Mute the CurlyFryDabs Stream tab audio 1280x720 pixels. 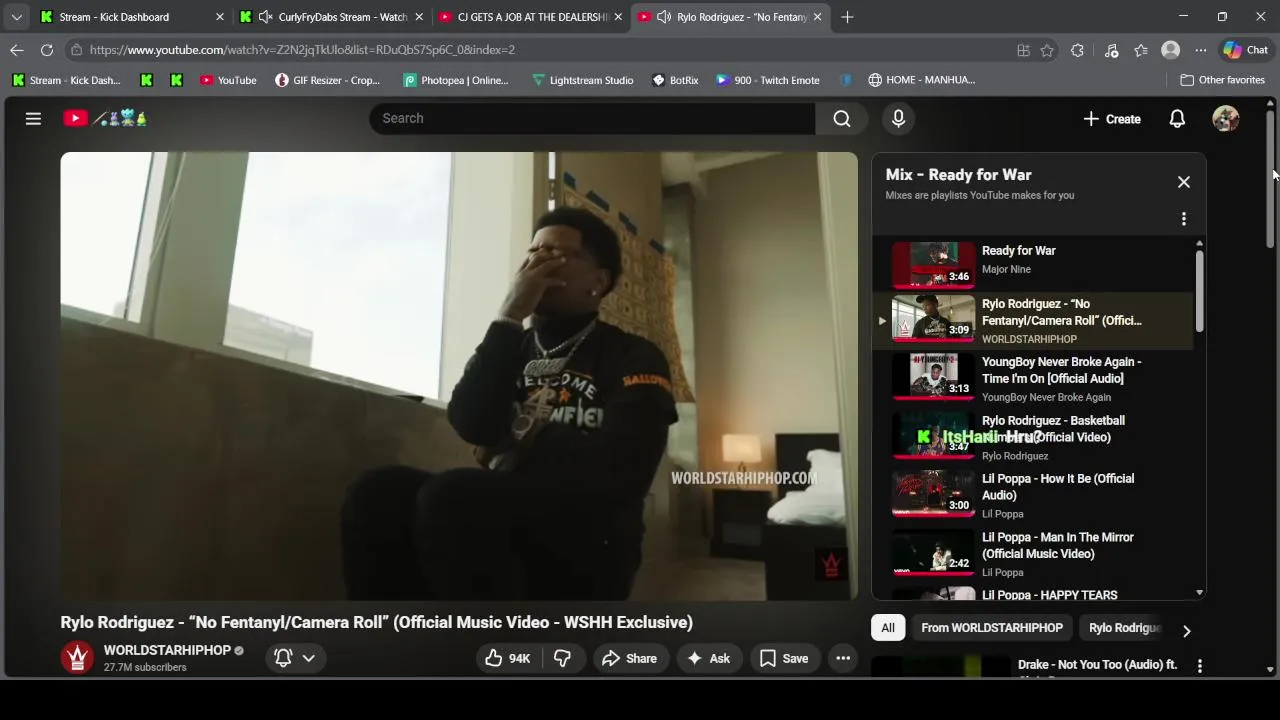[x=265, y=17]
